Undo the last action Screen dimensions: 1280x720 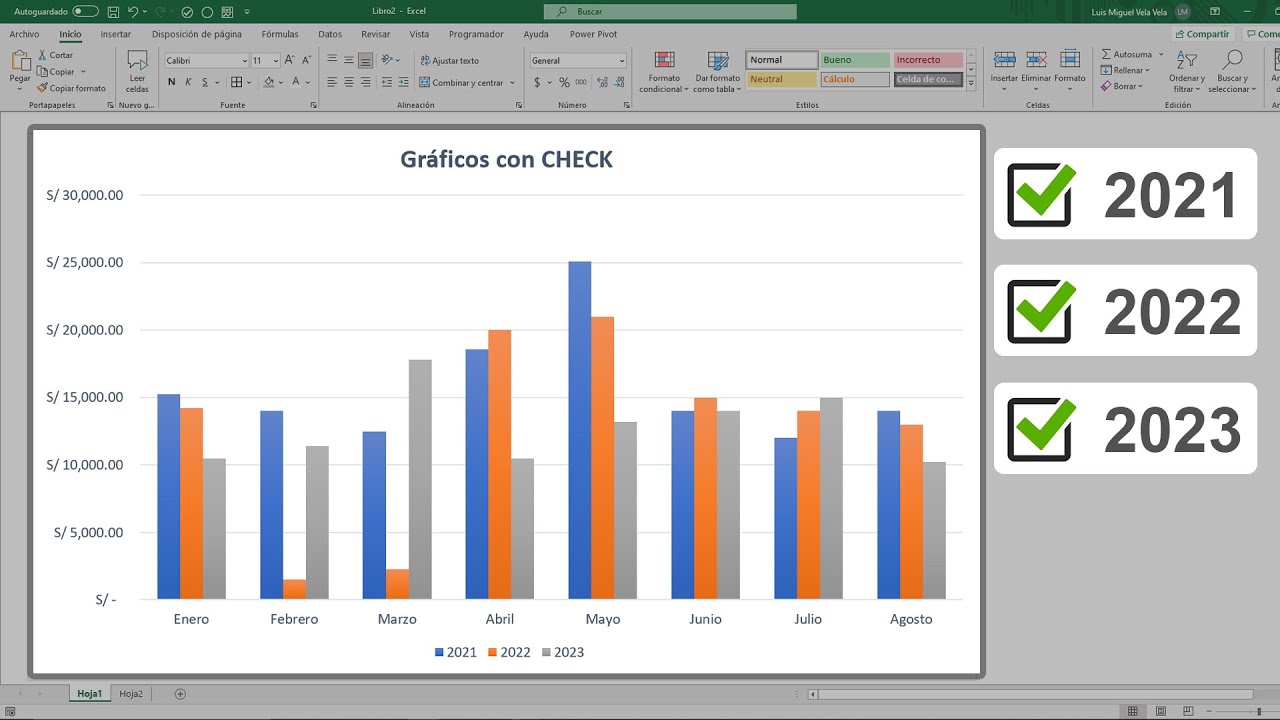(134, 12)
